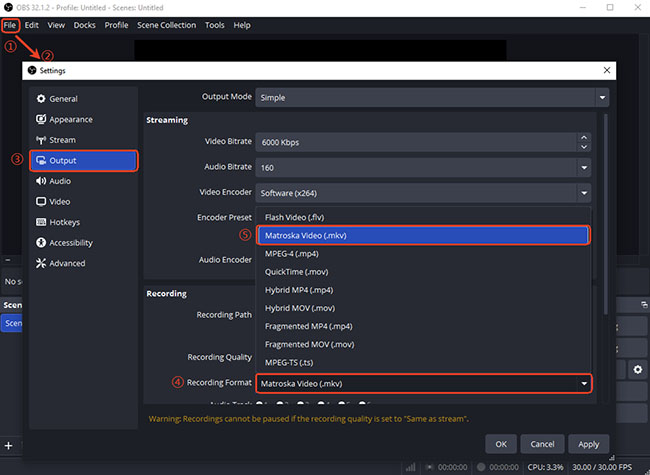Click the Apply button
This screenshot has height=475, width=650.
pos(589,444)
